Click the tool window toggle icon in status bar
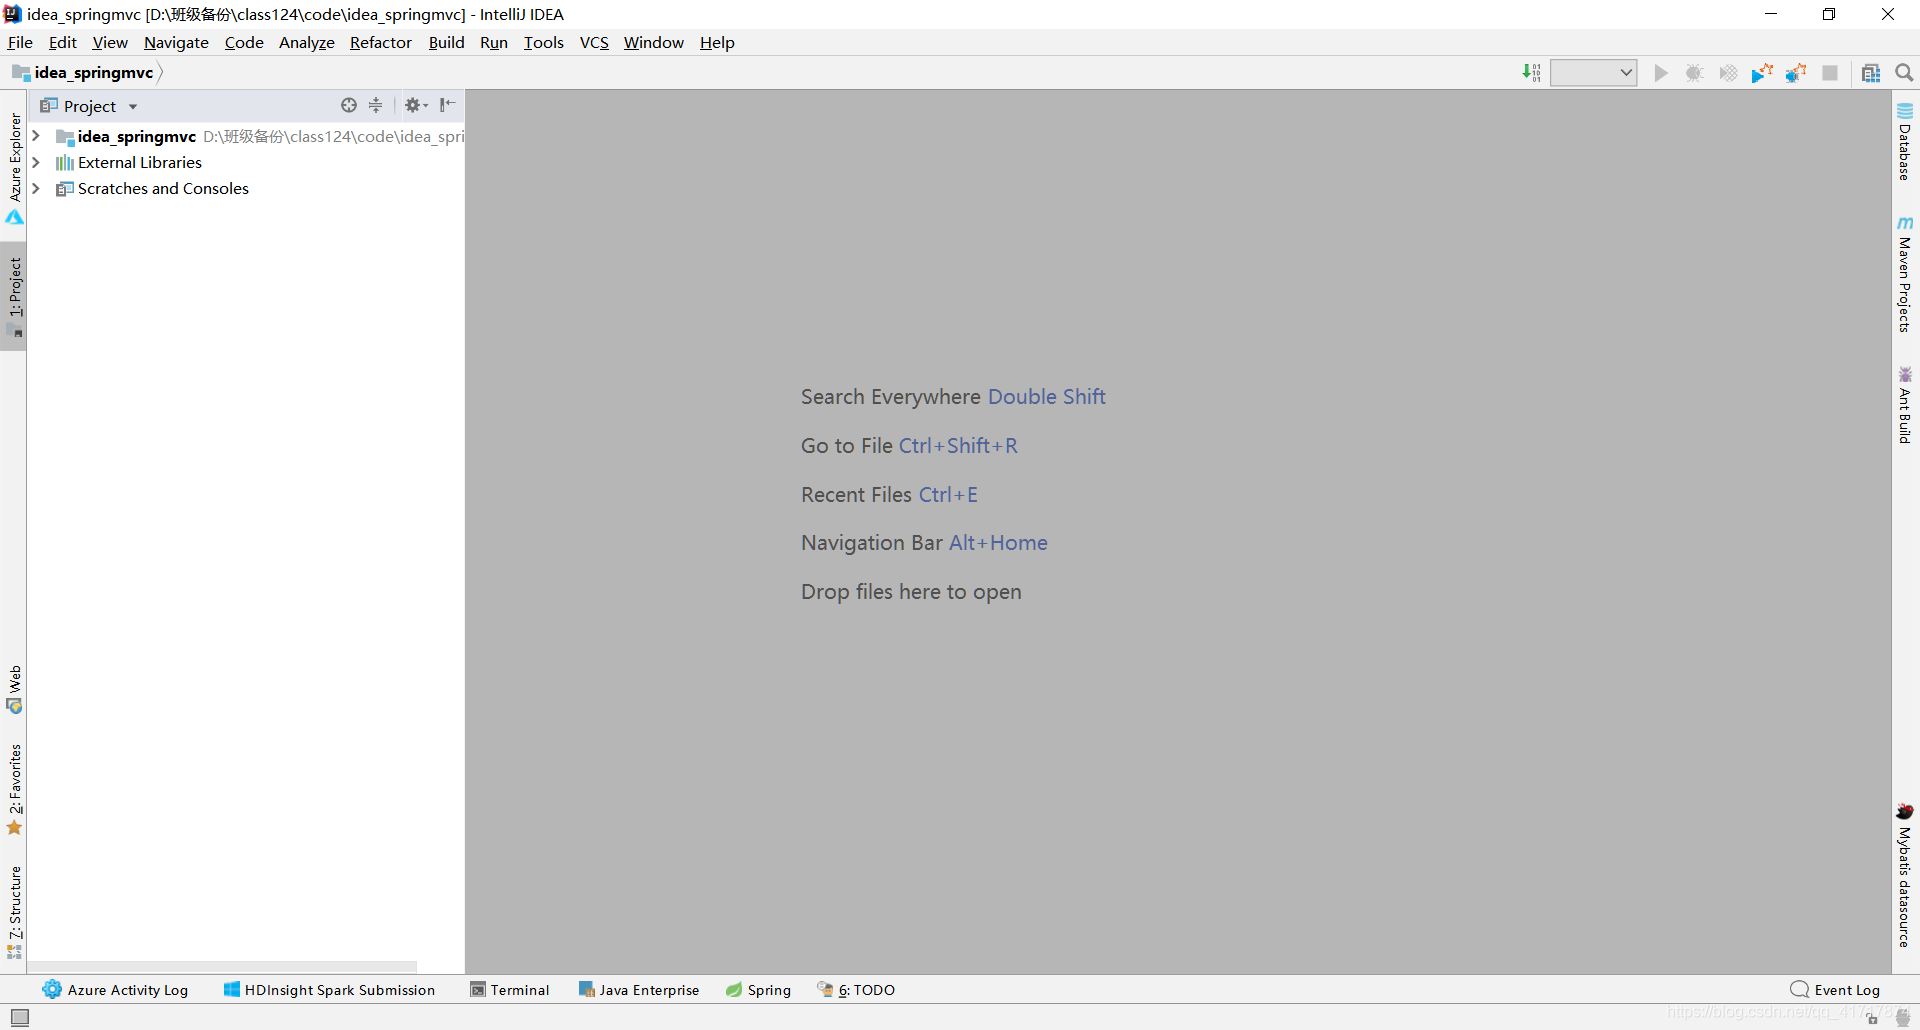Viewport: 1920px width, 1030px height. coord(20,1017)
